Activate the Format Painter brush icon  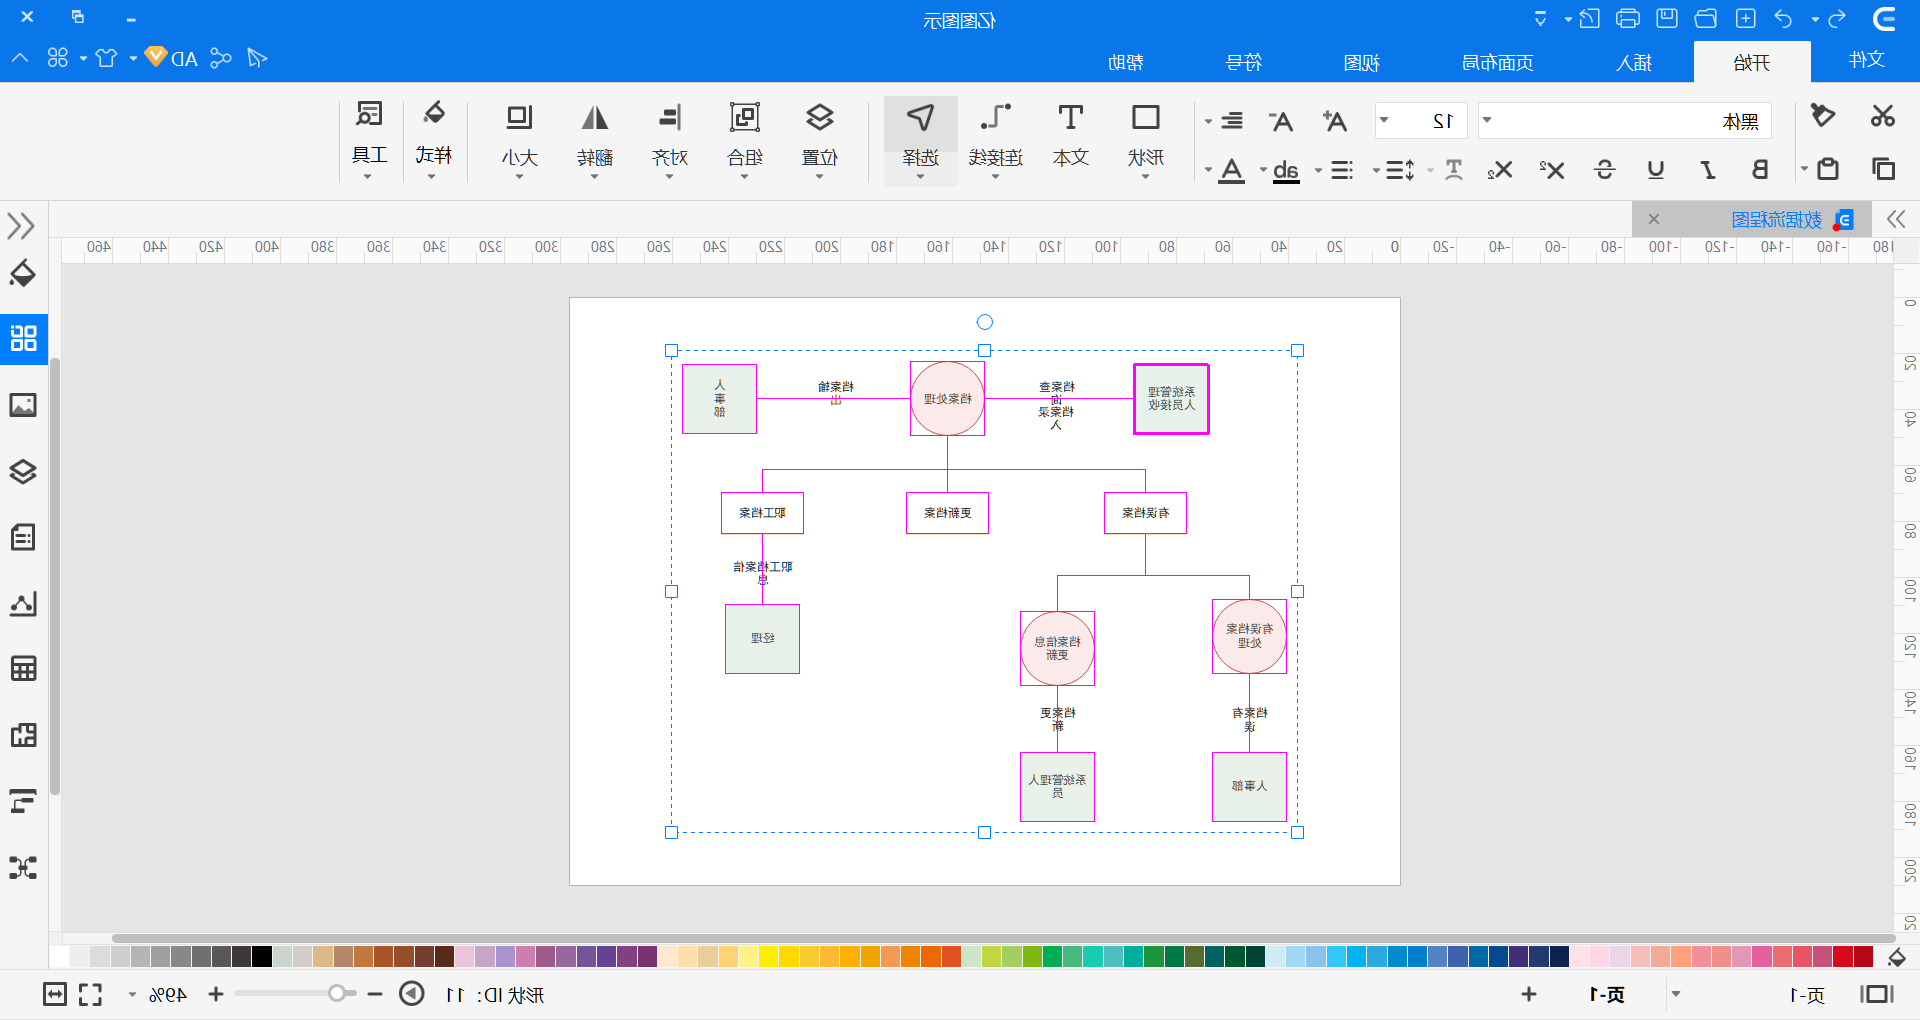point(1823,116)
